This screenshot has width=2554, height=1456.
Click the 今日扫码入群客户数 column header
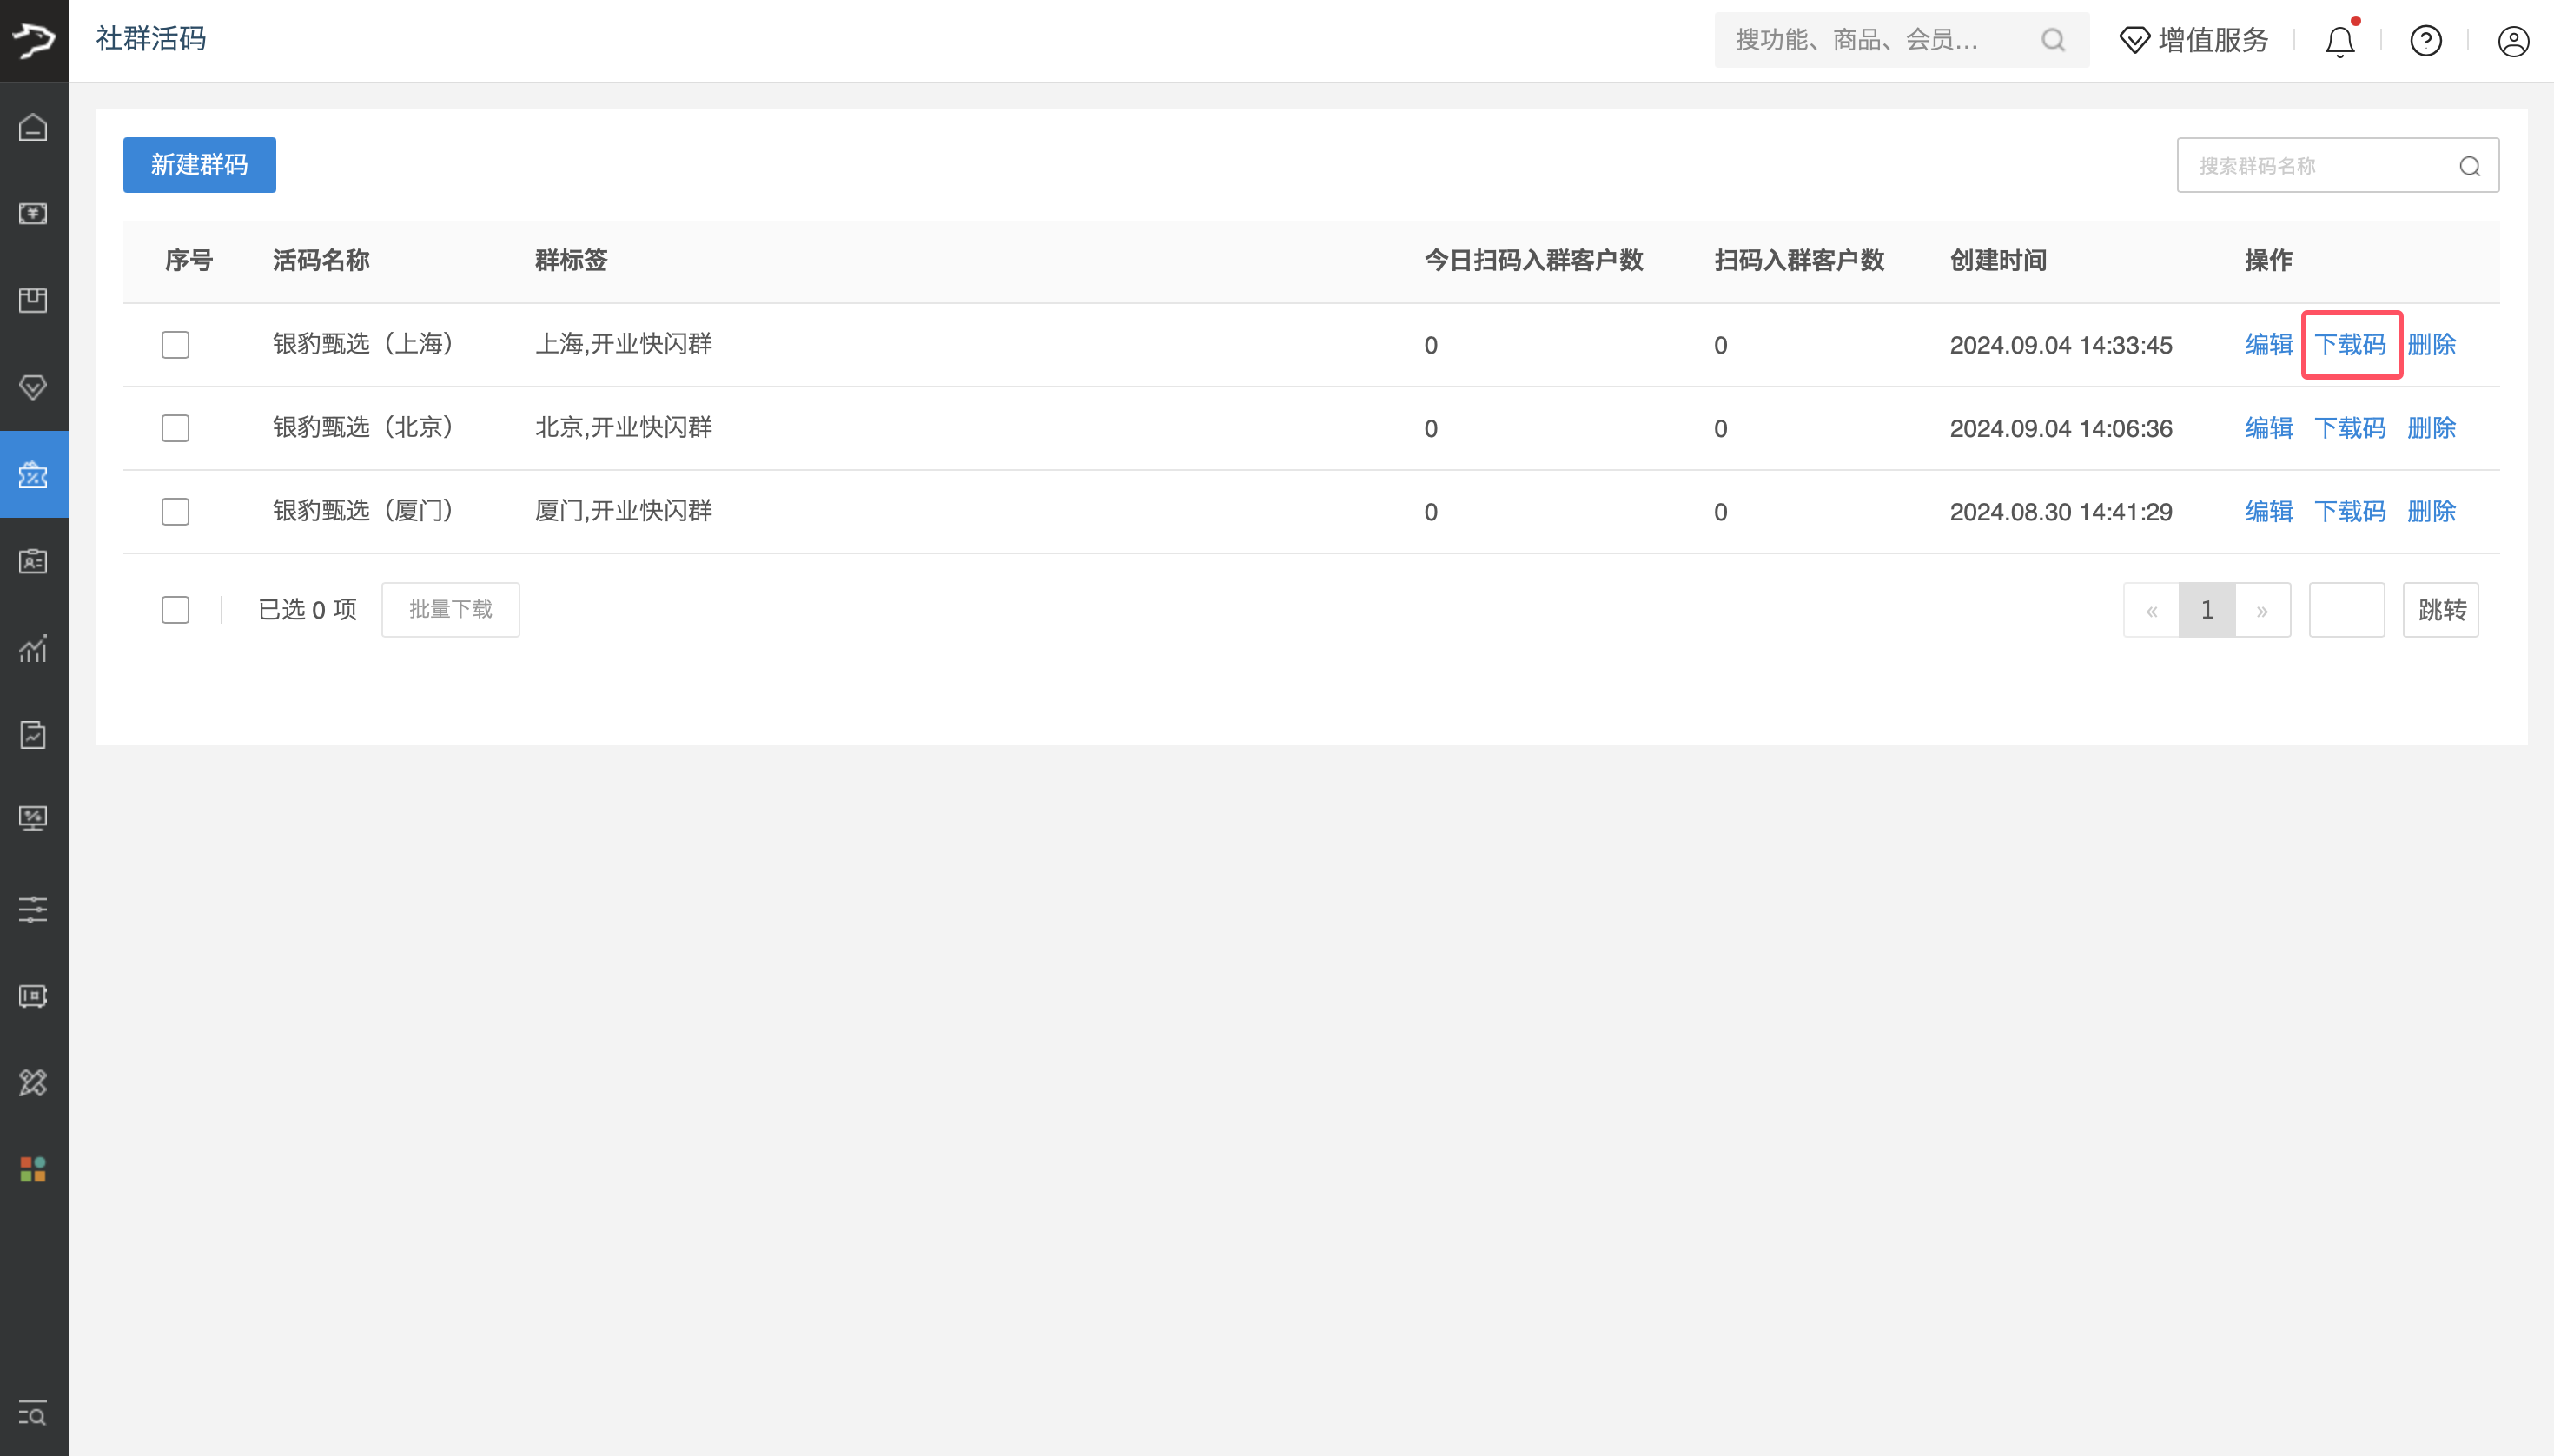(1534, 261)
